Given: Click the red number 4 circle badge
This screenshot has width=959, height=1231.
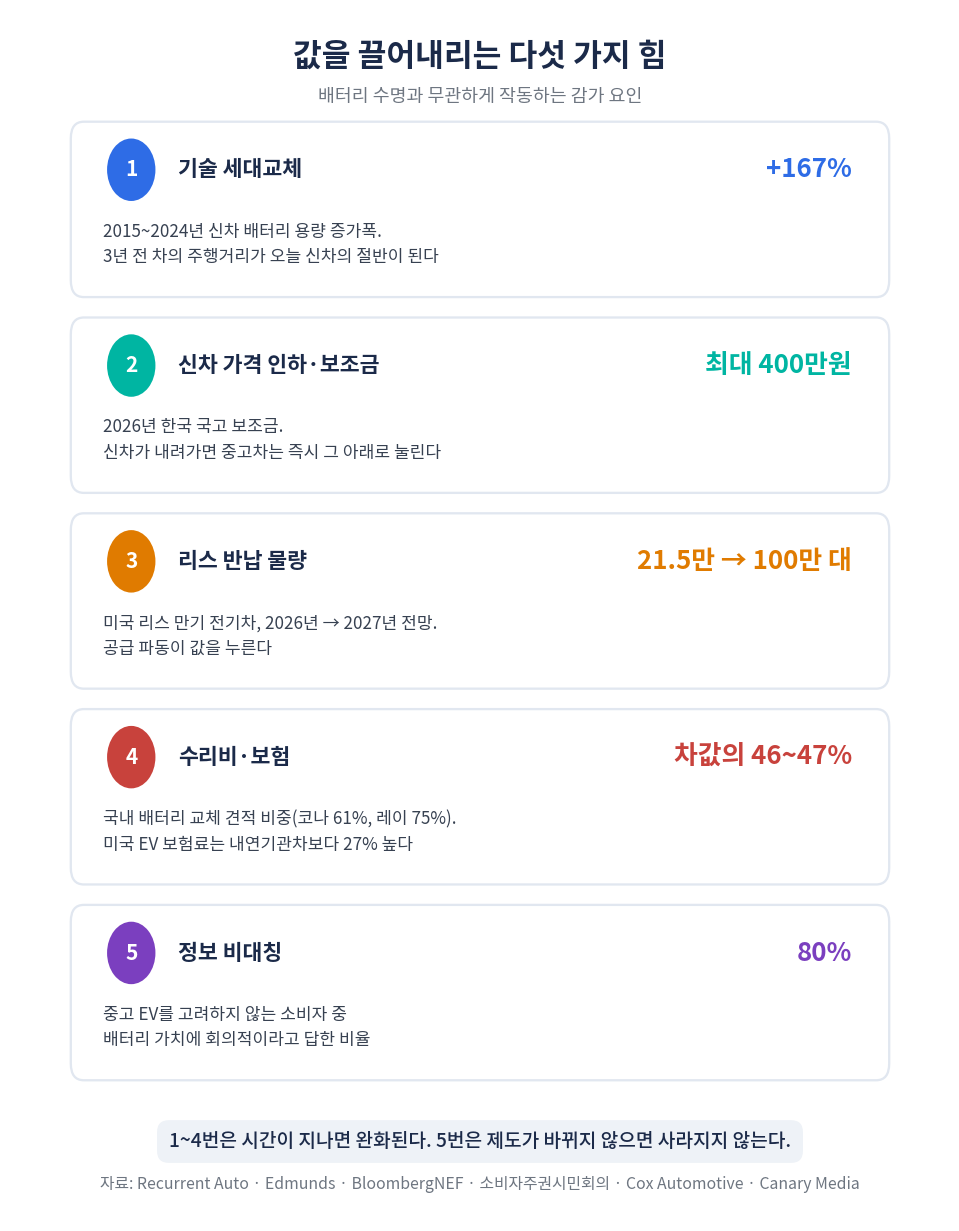Looking at the screenshot, I should [x=131, y=757].
